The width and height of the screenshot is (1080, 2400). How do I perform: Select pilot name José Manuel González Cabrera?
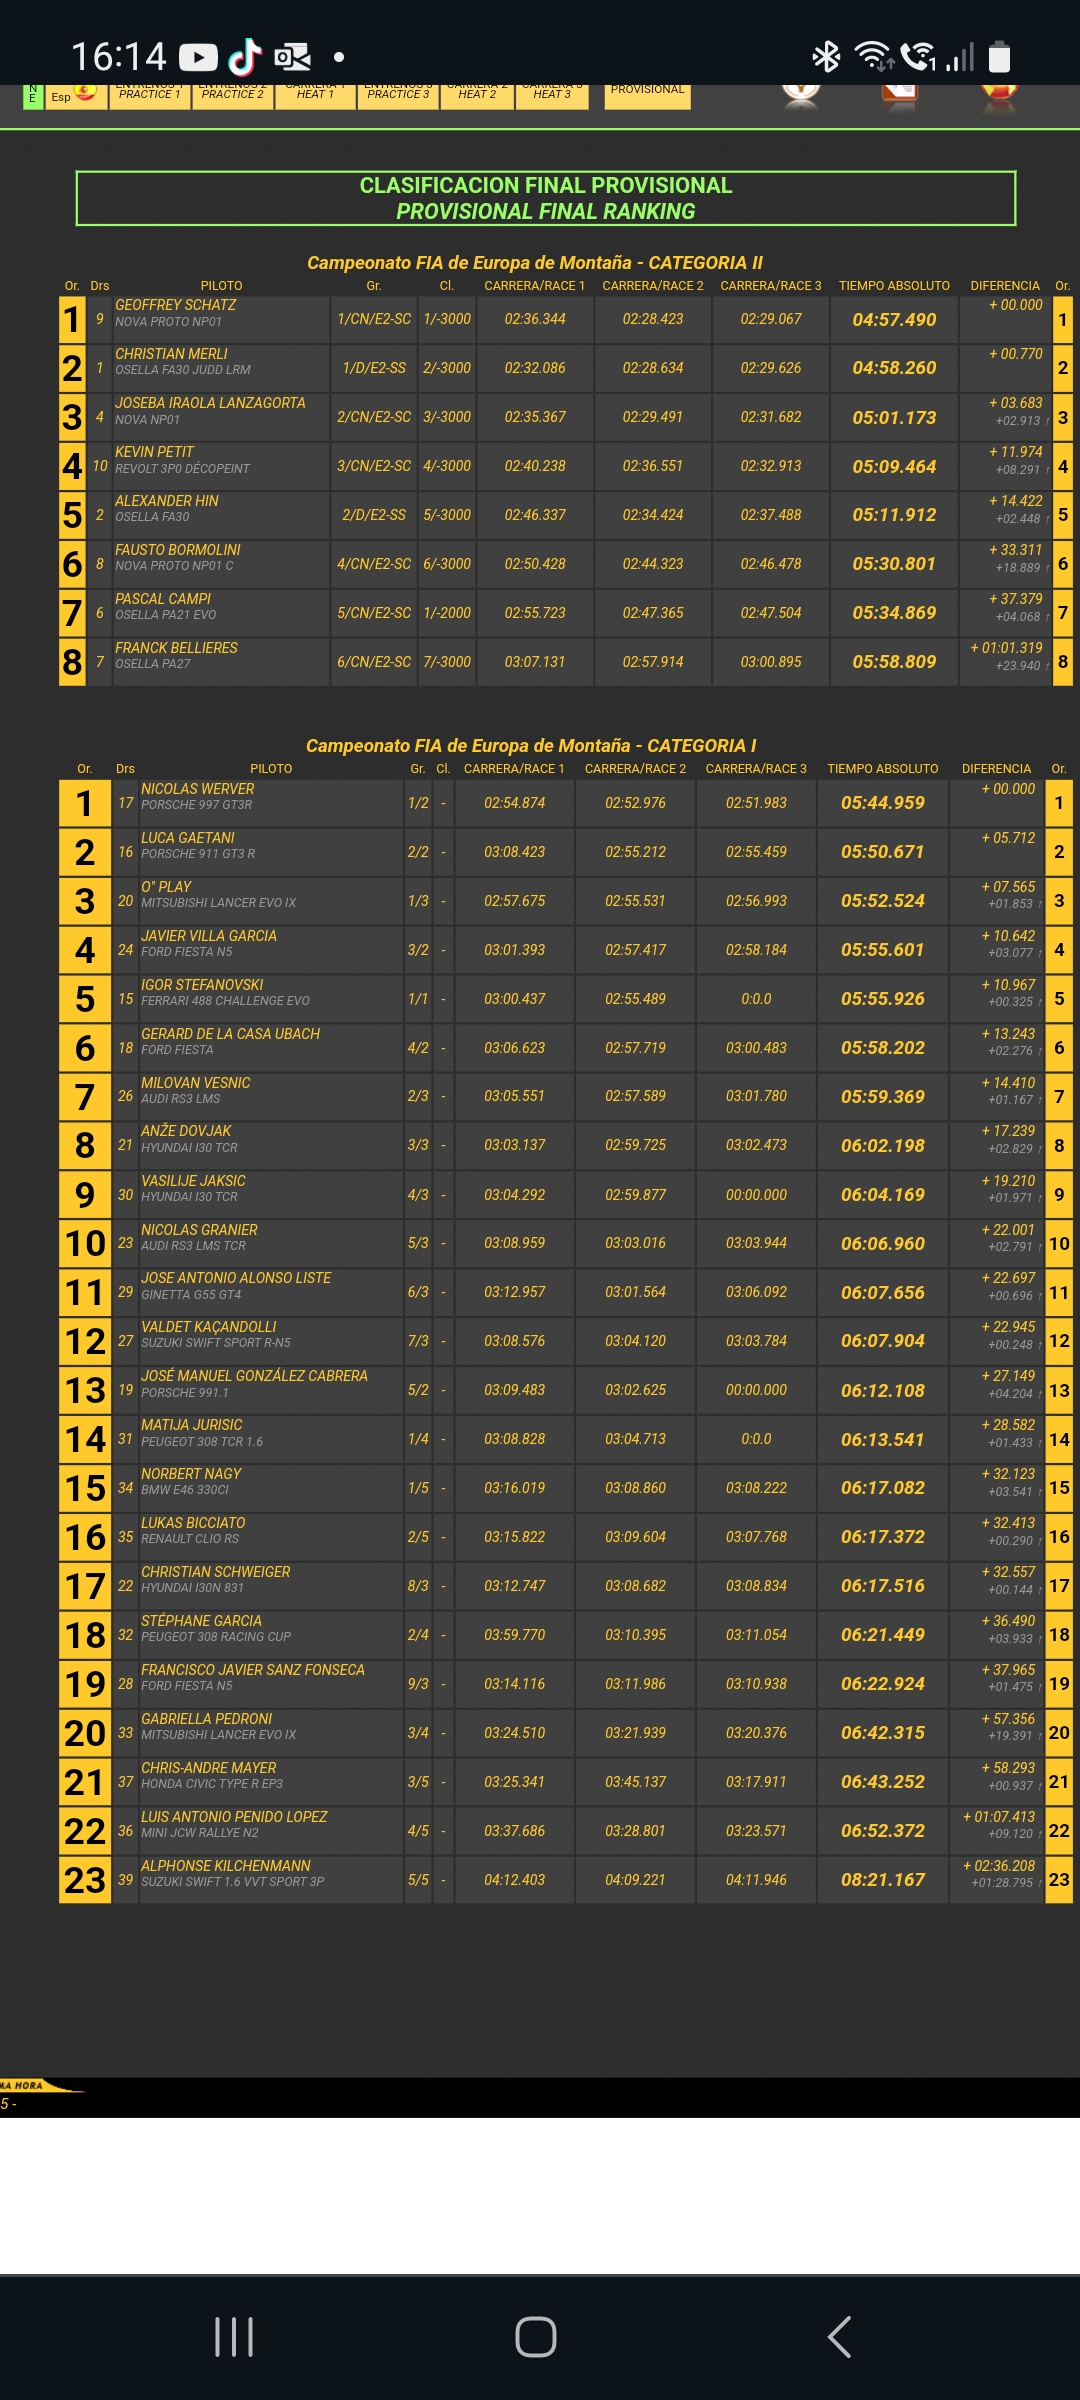pyautogui.click(x=254, y=1376)
